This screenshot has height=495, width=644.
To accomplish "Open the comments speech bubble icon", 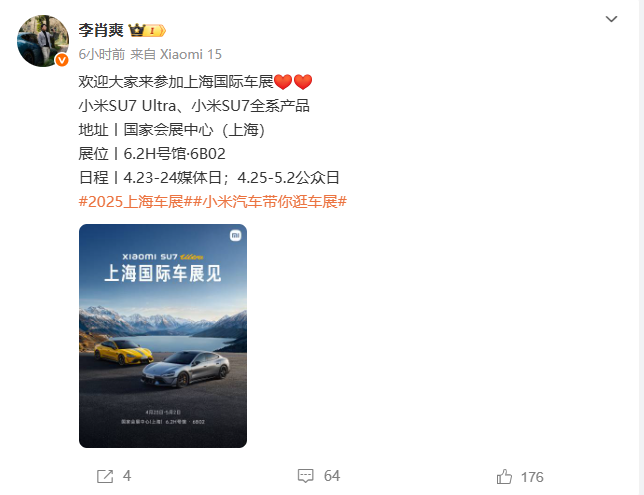I will (305, 476).
